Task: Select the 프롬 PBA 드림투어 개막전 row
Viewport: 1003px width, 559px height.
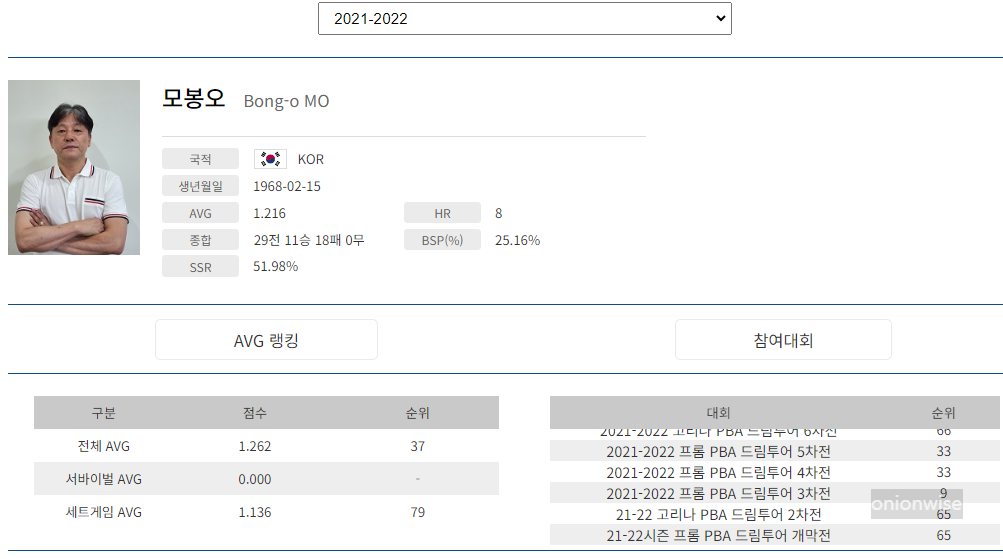Action: [775, 535]
